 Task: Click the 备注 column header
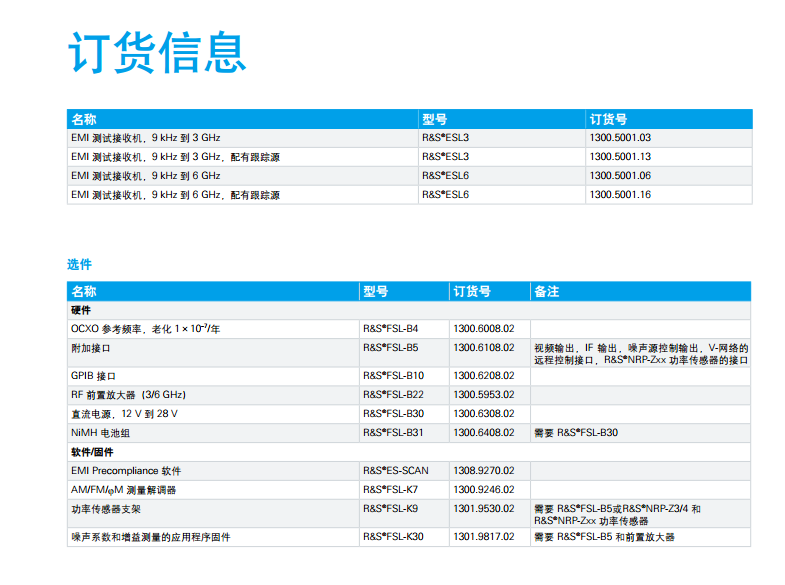click(546, 291)
